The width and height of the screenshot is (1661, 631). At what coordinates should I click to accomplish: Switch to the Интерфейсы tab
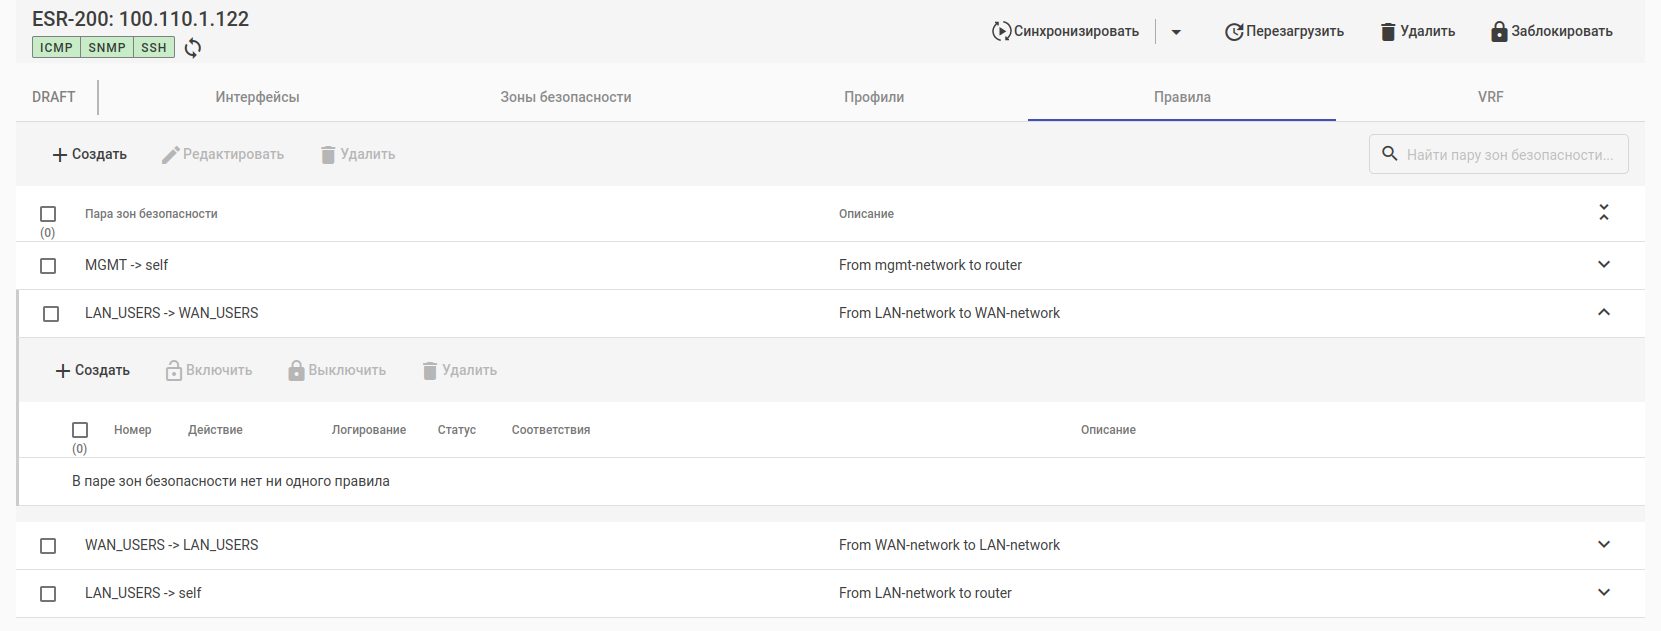[x=257, y=97]
